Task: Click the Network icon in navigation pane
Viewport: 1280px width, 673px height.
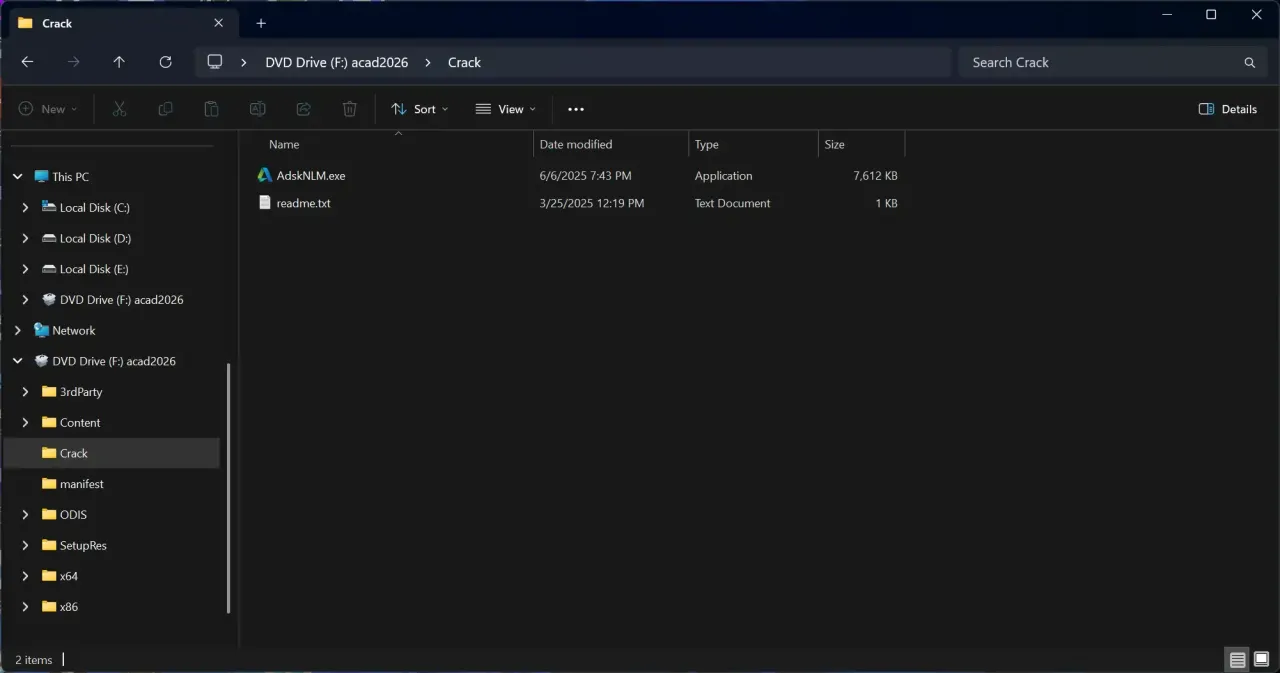Action: [x=41, y=330]
